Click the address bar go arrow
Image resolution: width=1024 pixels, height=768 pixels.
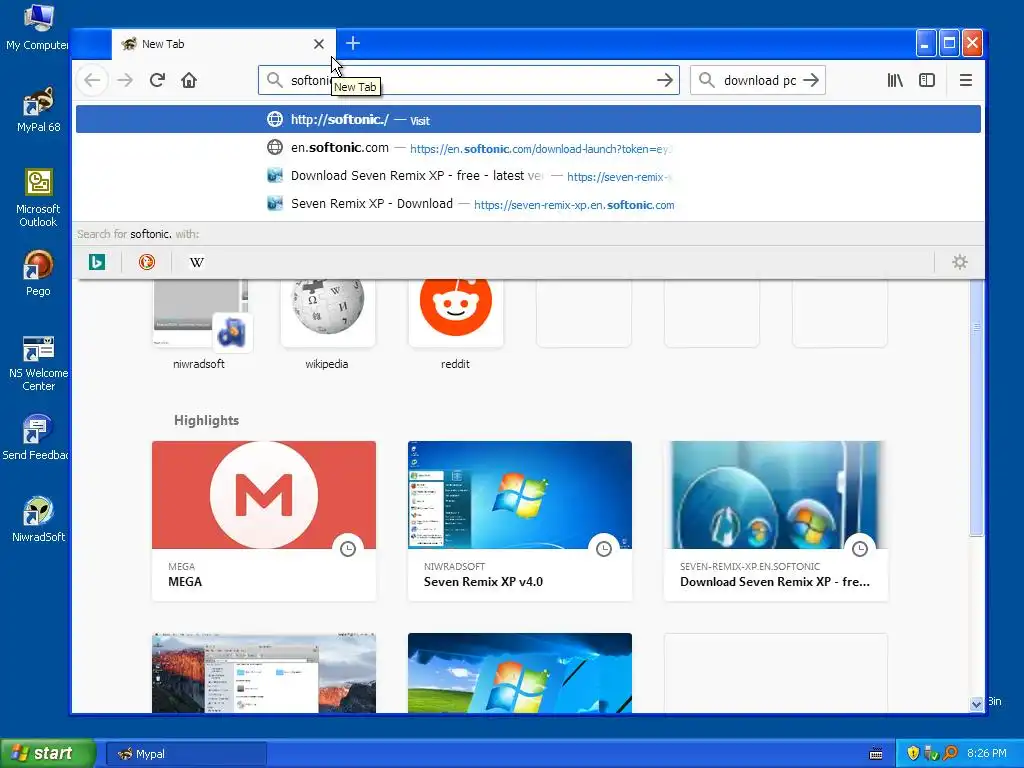click(x=665, y=80)
